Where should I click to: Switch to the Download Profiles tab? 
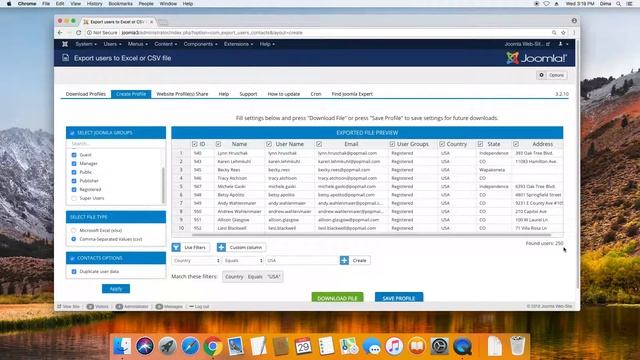(x=86, y=94)
